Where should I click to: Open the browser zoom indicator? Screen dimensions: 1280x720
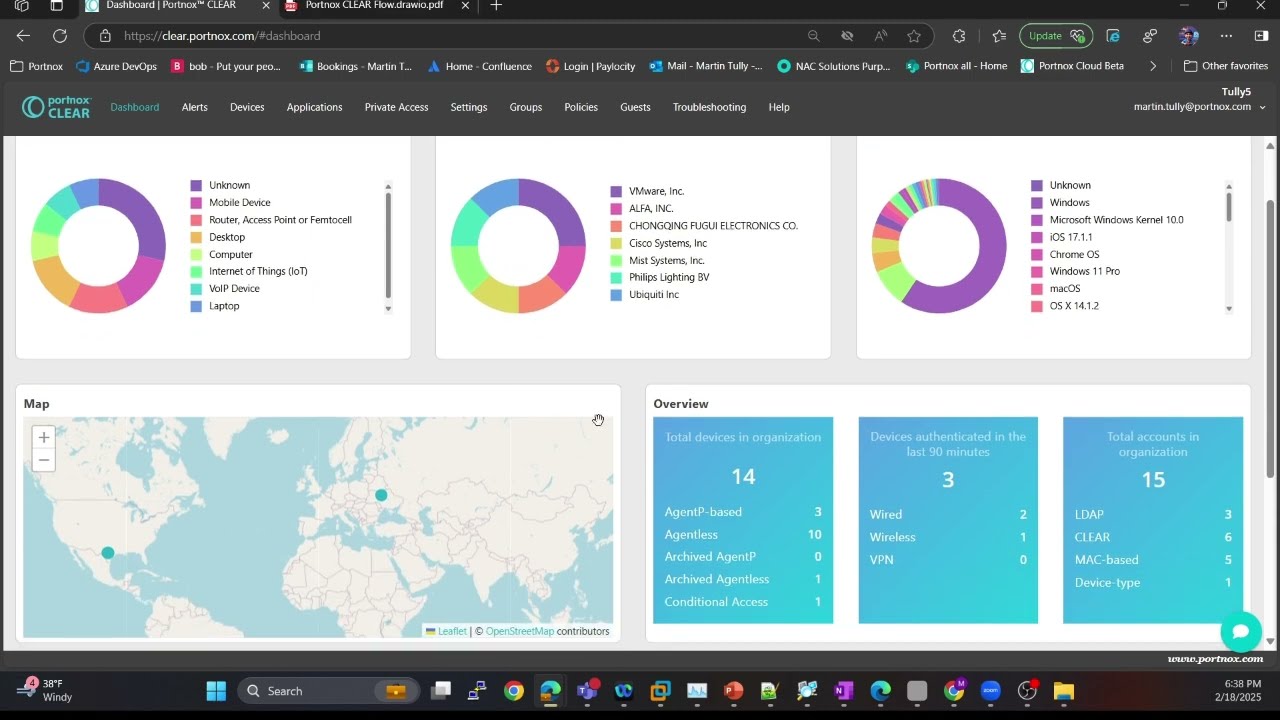click(814, 36)
